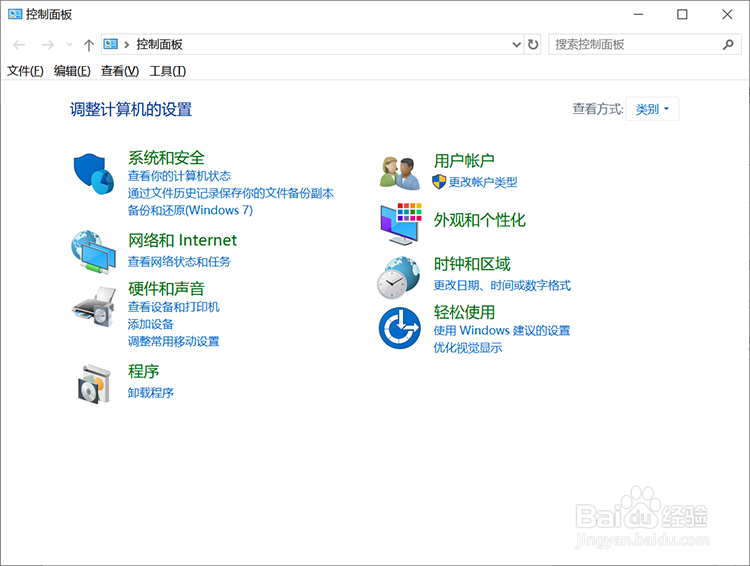This screenshot has height=566, width=750.
Task: Click the Up arrow to parent folder
Action: pos(88,45)
